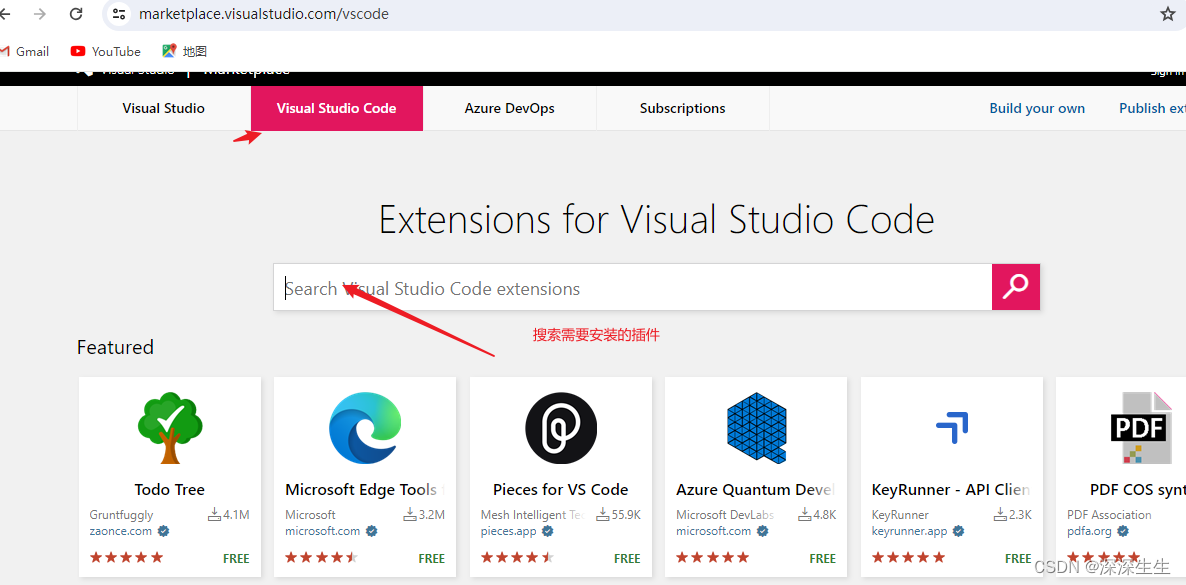Screen dimensions: 1186x585
Task: Click the Microsoft Edge Tools logo
Action: pyautogui.click(x=364, y=428)
